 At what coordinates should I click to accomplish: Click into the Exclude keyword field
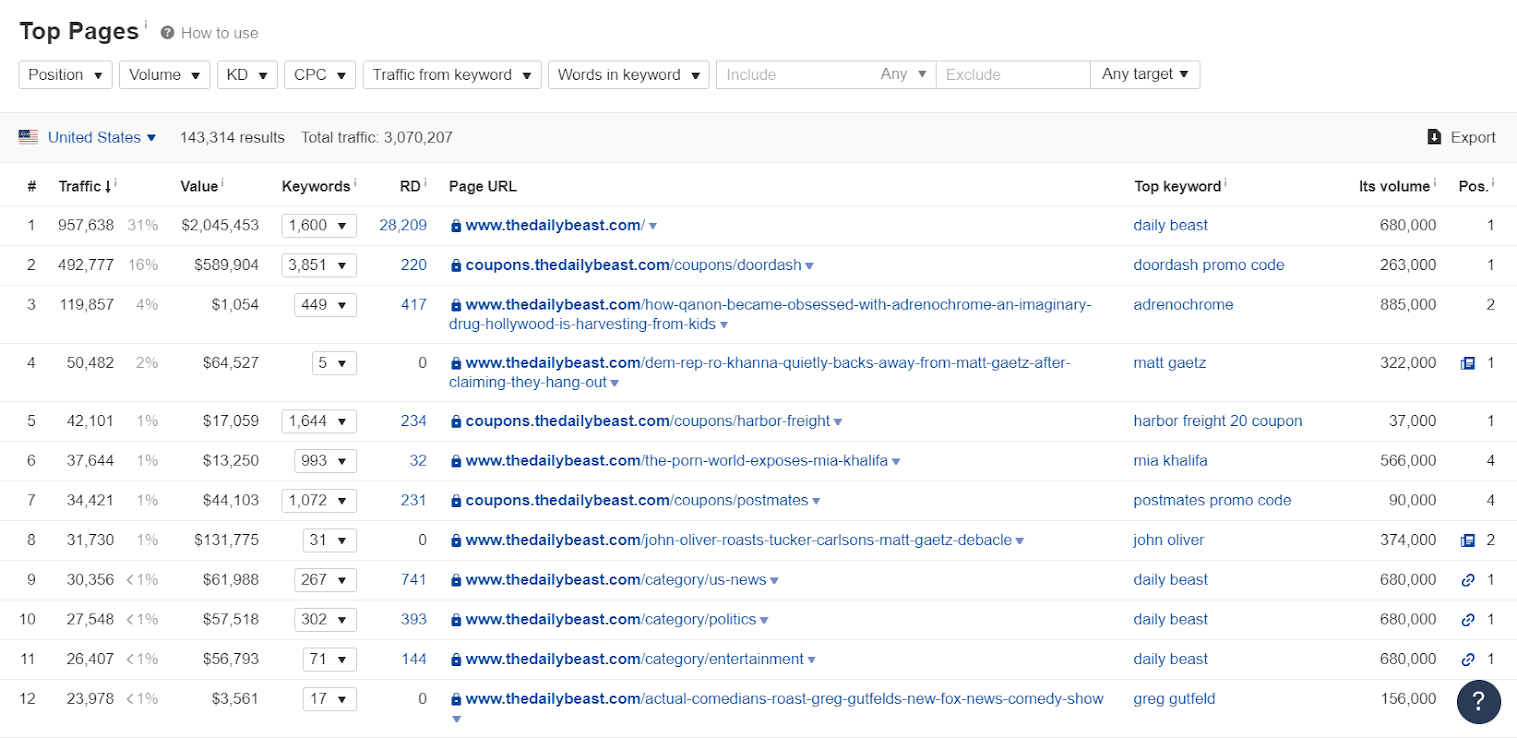pyautogui.click(x=1012, y=75)
